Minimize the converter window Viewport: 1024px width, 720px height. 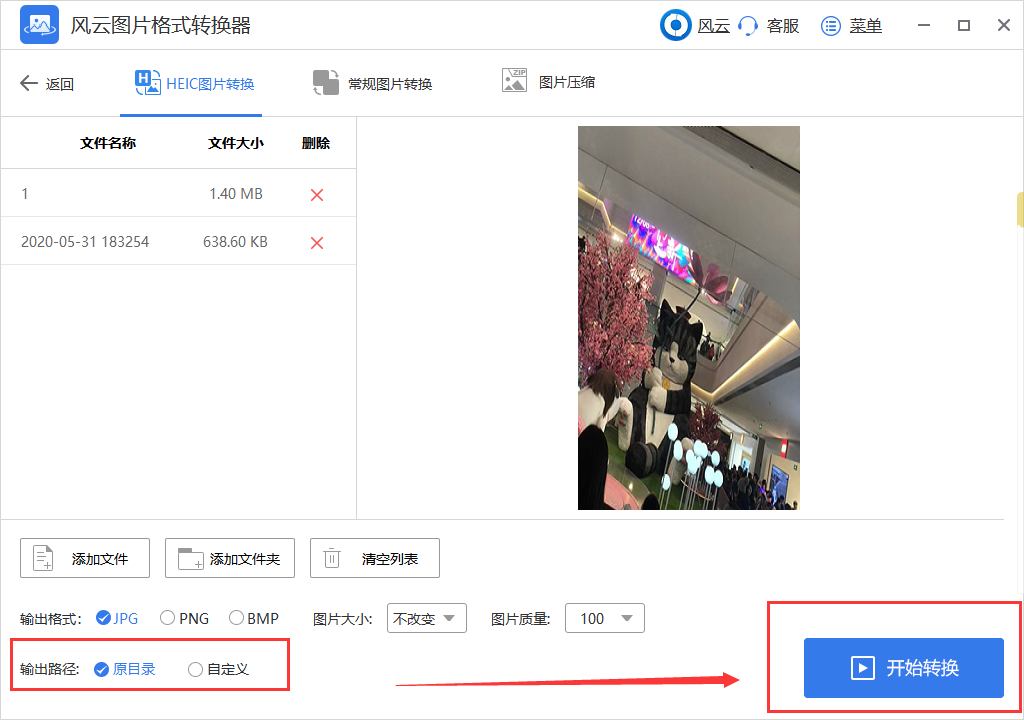923,25
